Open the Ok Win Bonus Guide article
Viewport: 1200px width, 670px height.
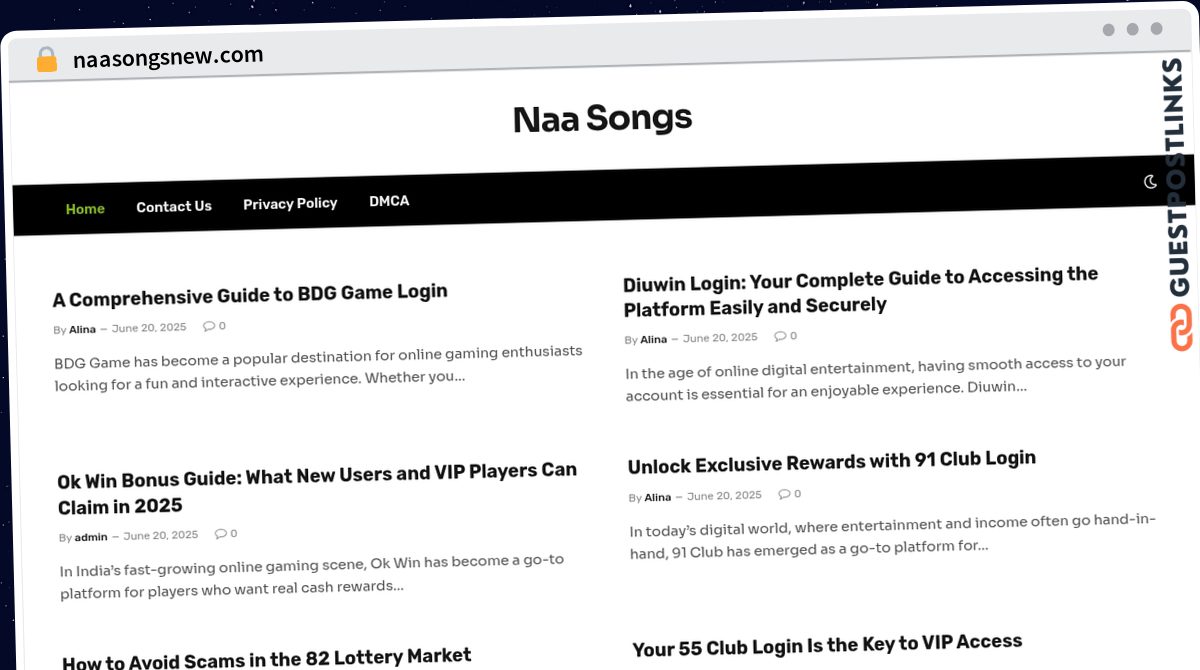click(317, 488)
